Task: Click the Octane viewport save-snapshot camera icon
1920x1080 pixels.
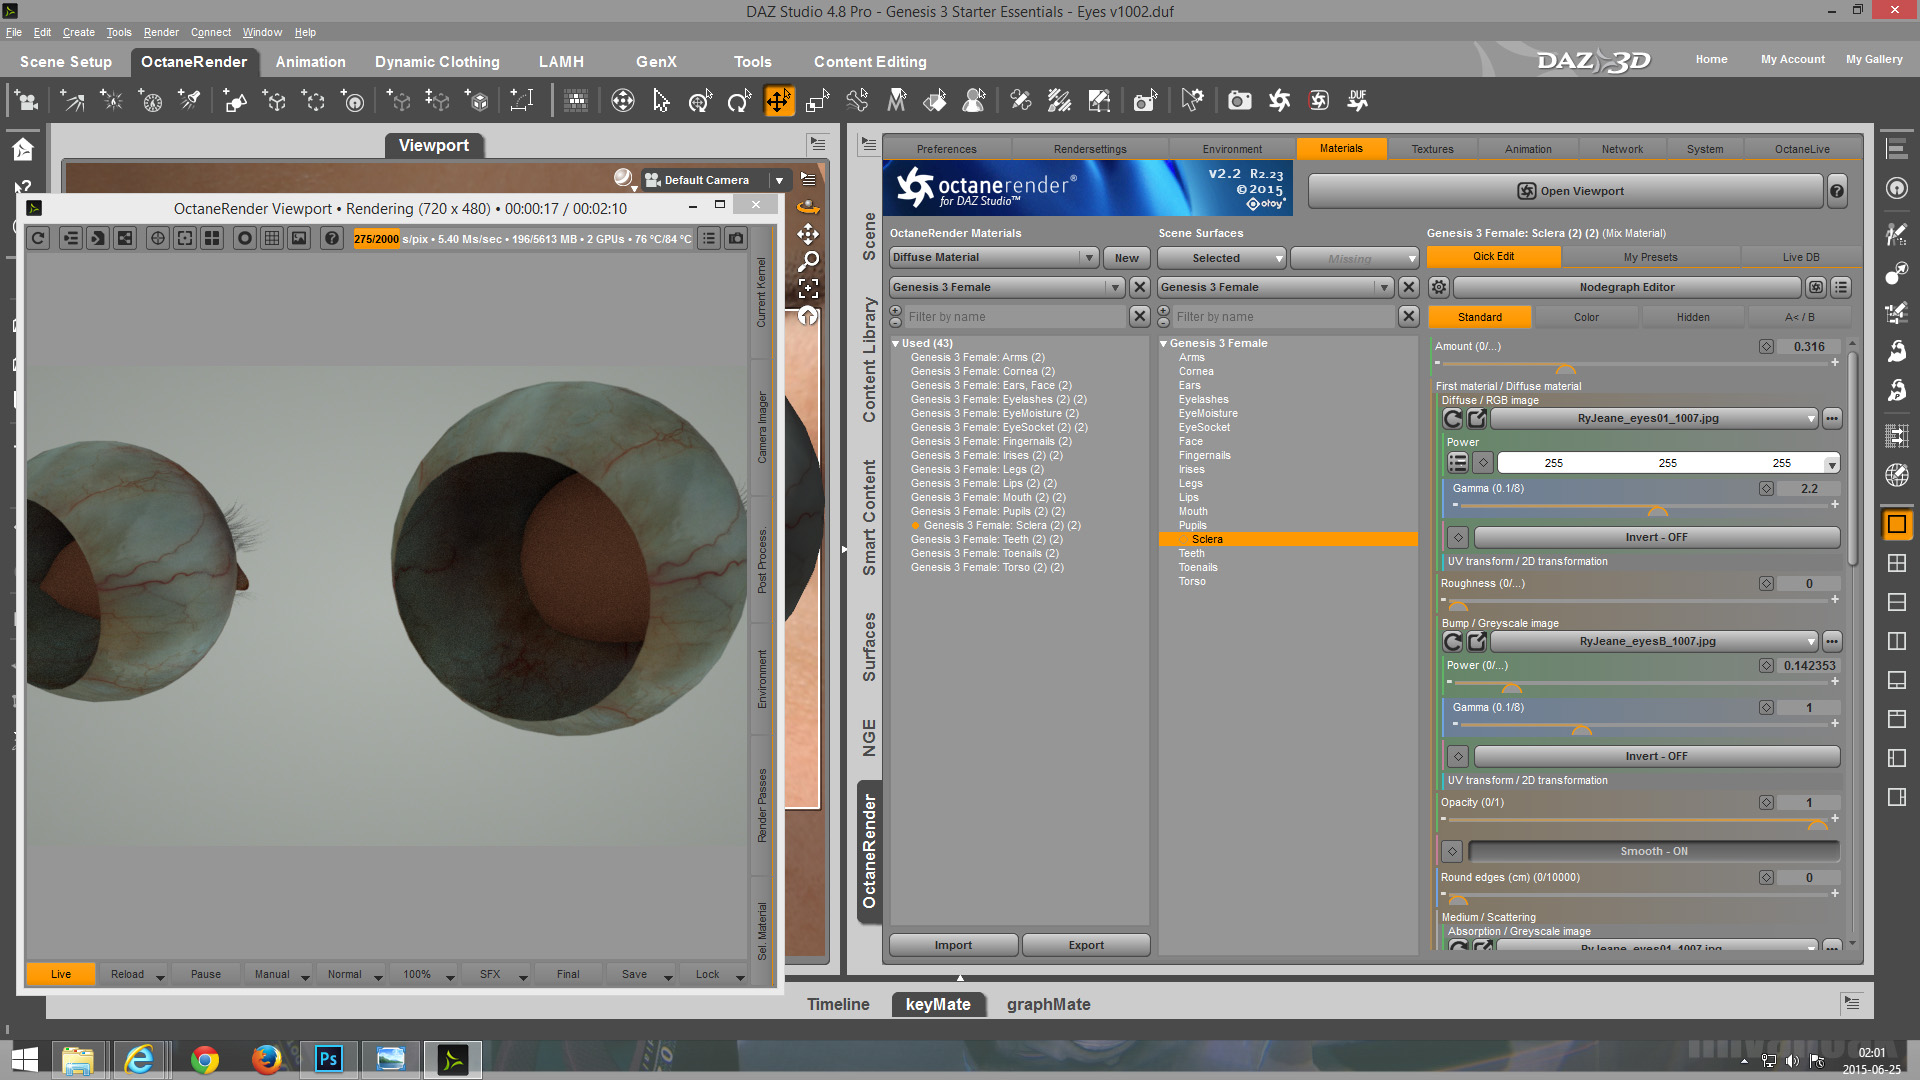Action: click(x=736, y=238)
